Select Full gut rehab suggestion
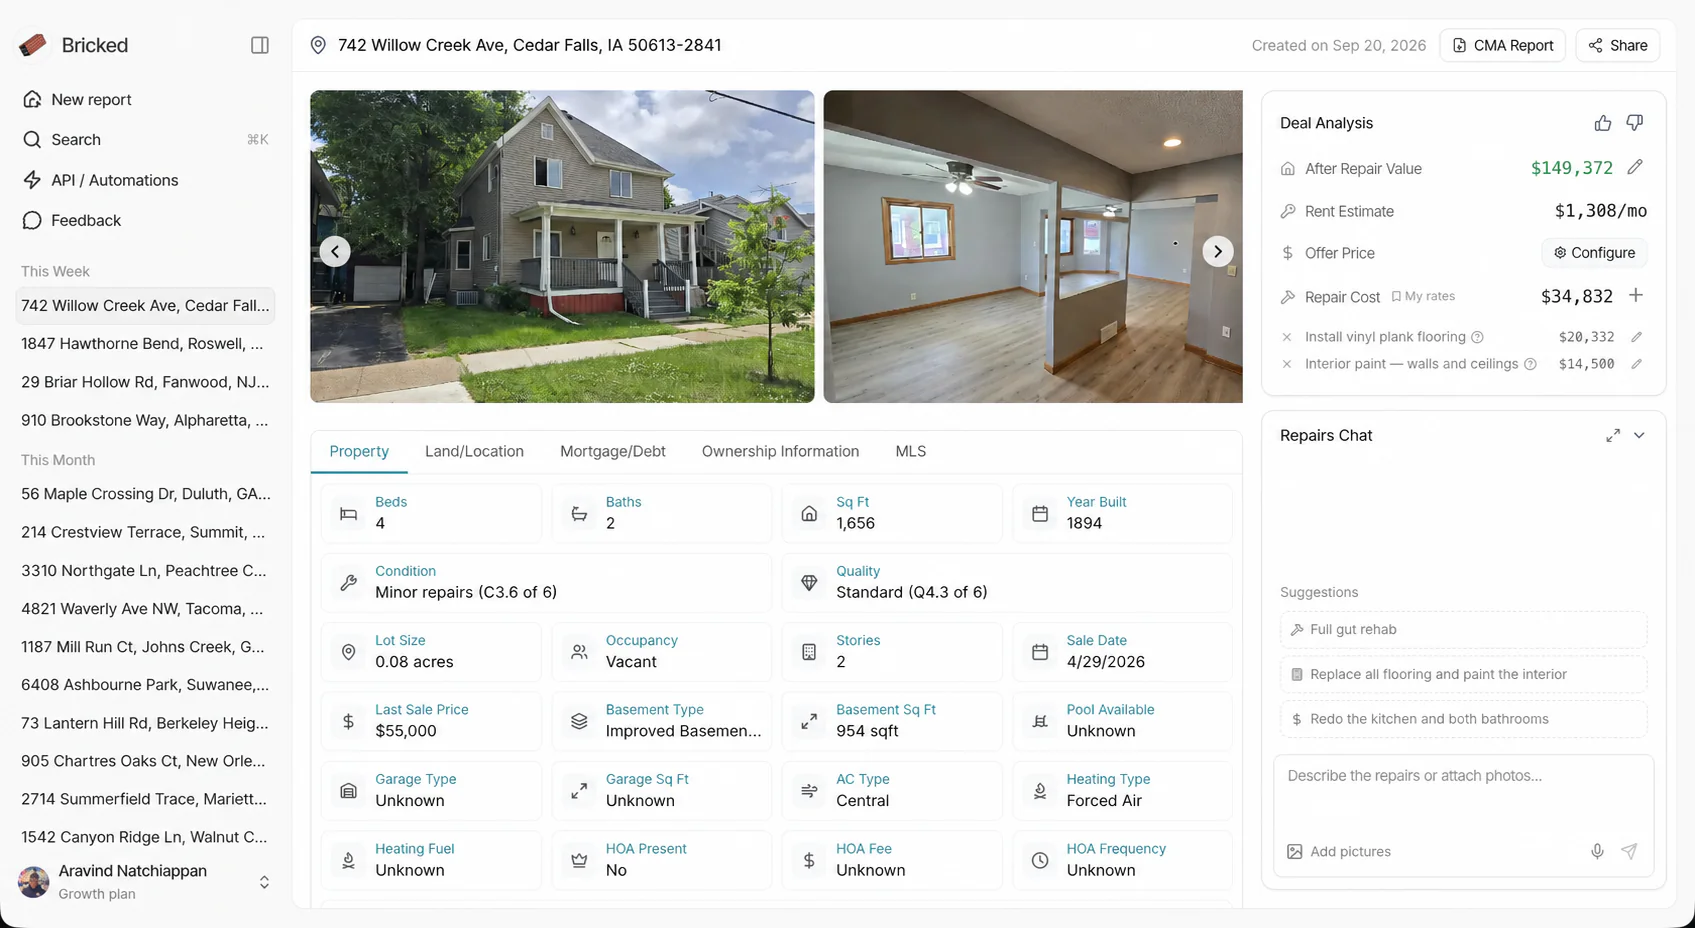 pos(1463,629)
